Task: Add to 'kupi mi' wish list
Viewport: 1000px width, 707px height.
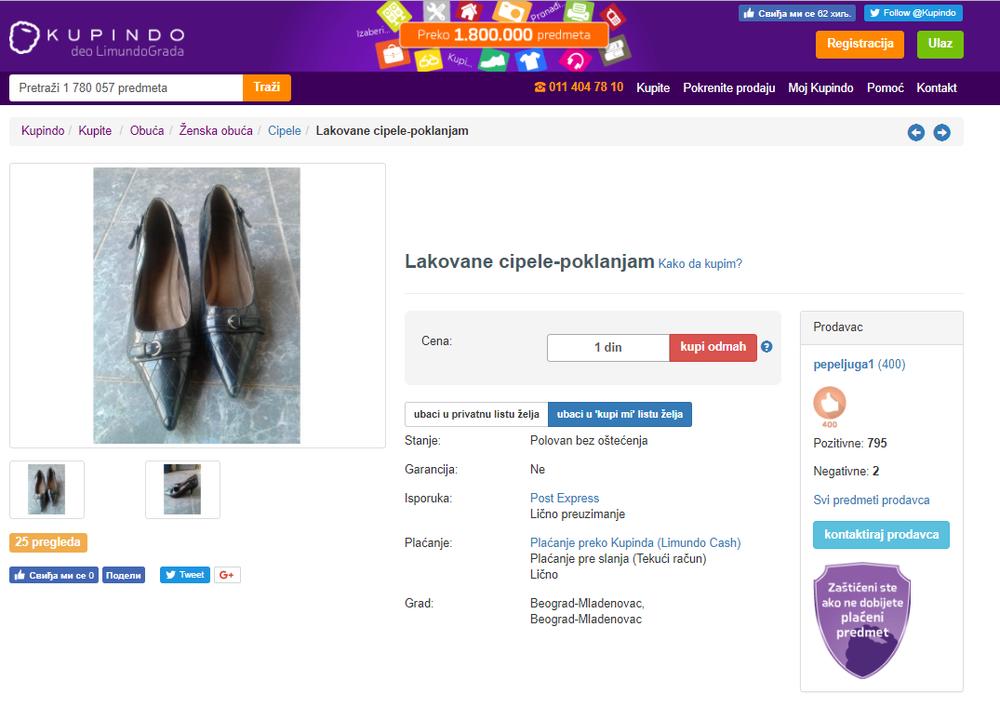Action: click(619, 414)
